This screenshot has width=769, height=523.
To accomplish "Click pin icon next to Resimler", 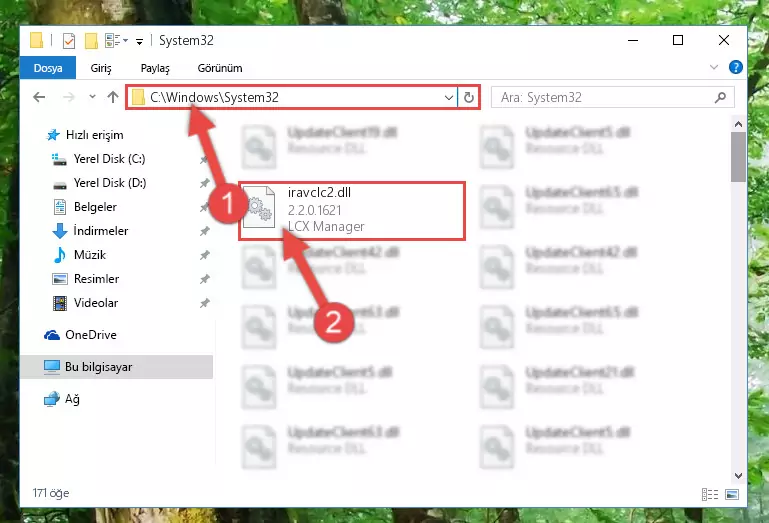I will 205,279.
